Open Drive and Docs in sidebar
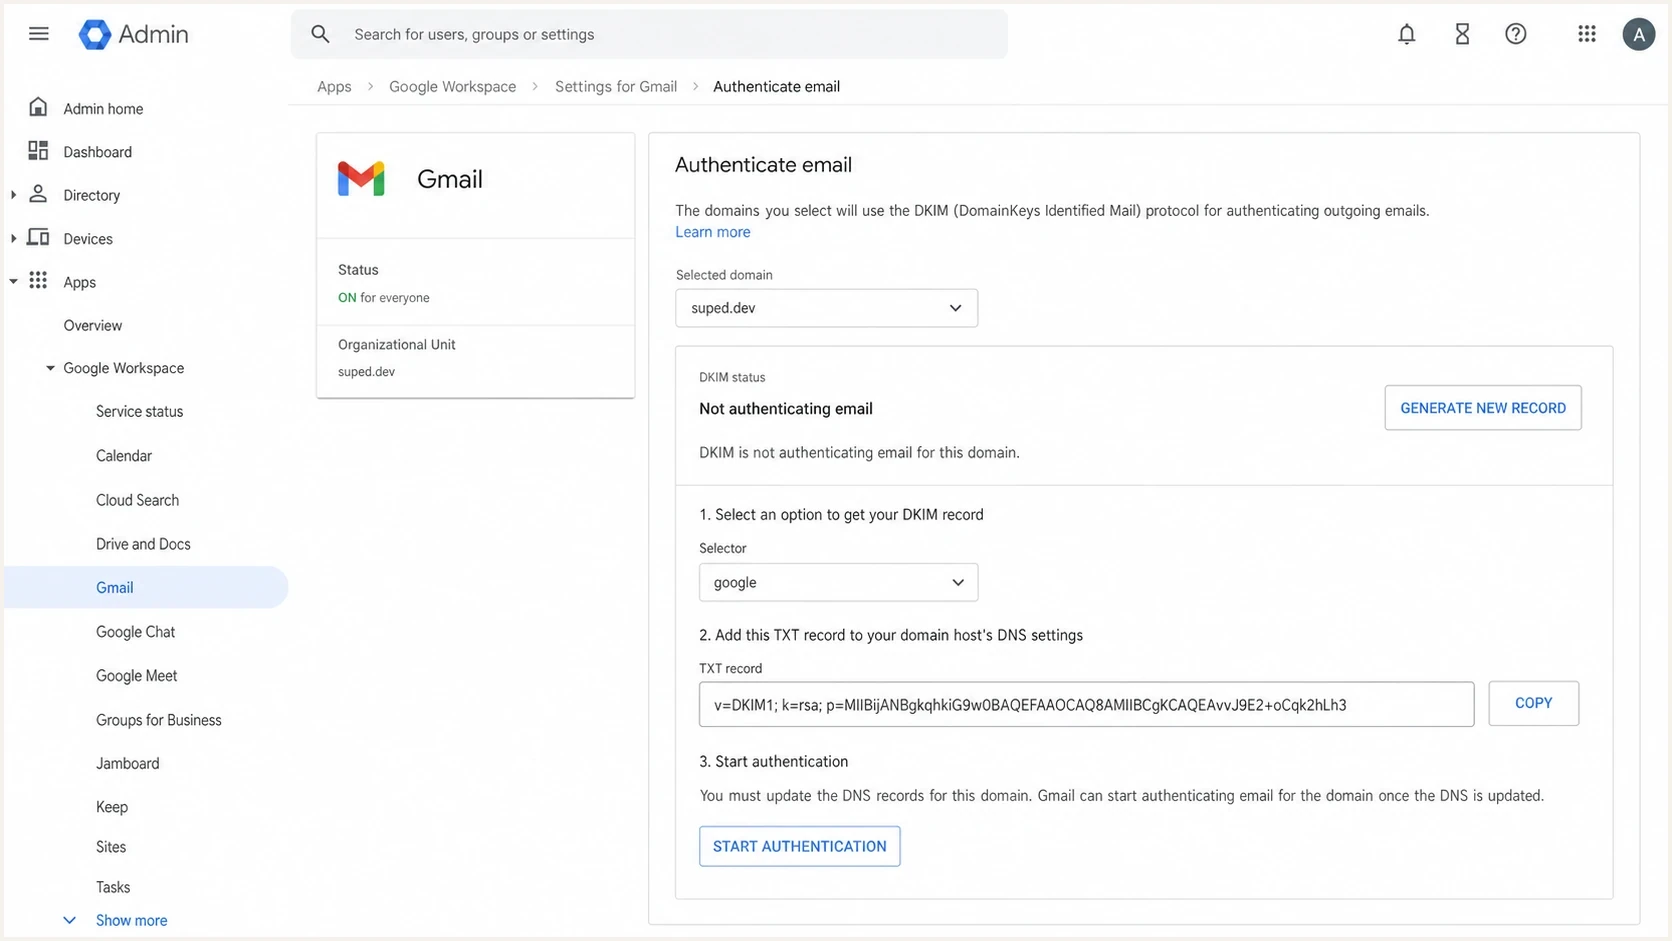The height and width of the screenshot is (941, 1672). pyautogui.click(x=143, y=544)
